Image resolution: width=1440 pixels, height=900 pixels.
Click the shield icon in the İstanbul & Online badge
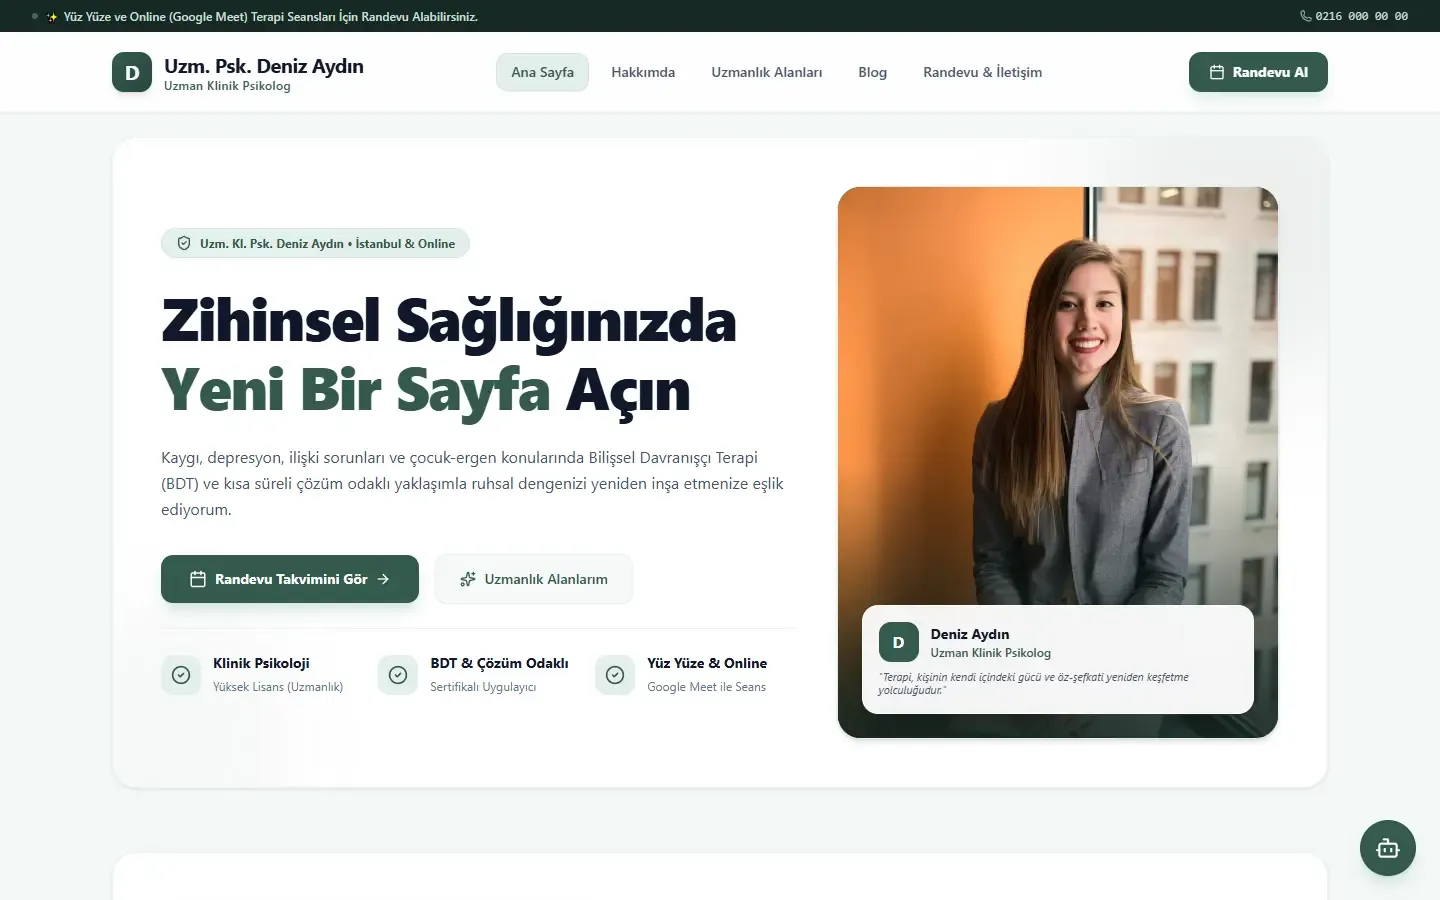tap(184, 243)
